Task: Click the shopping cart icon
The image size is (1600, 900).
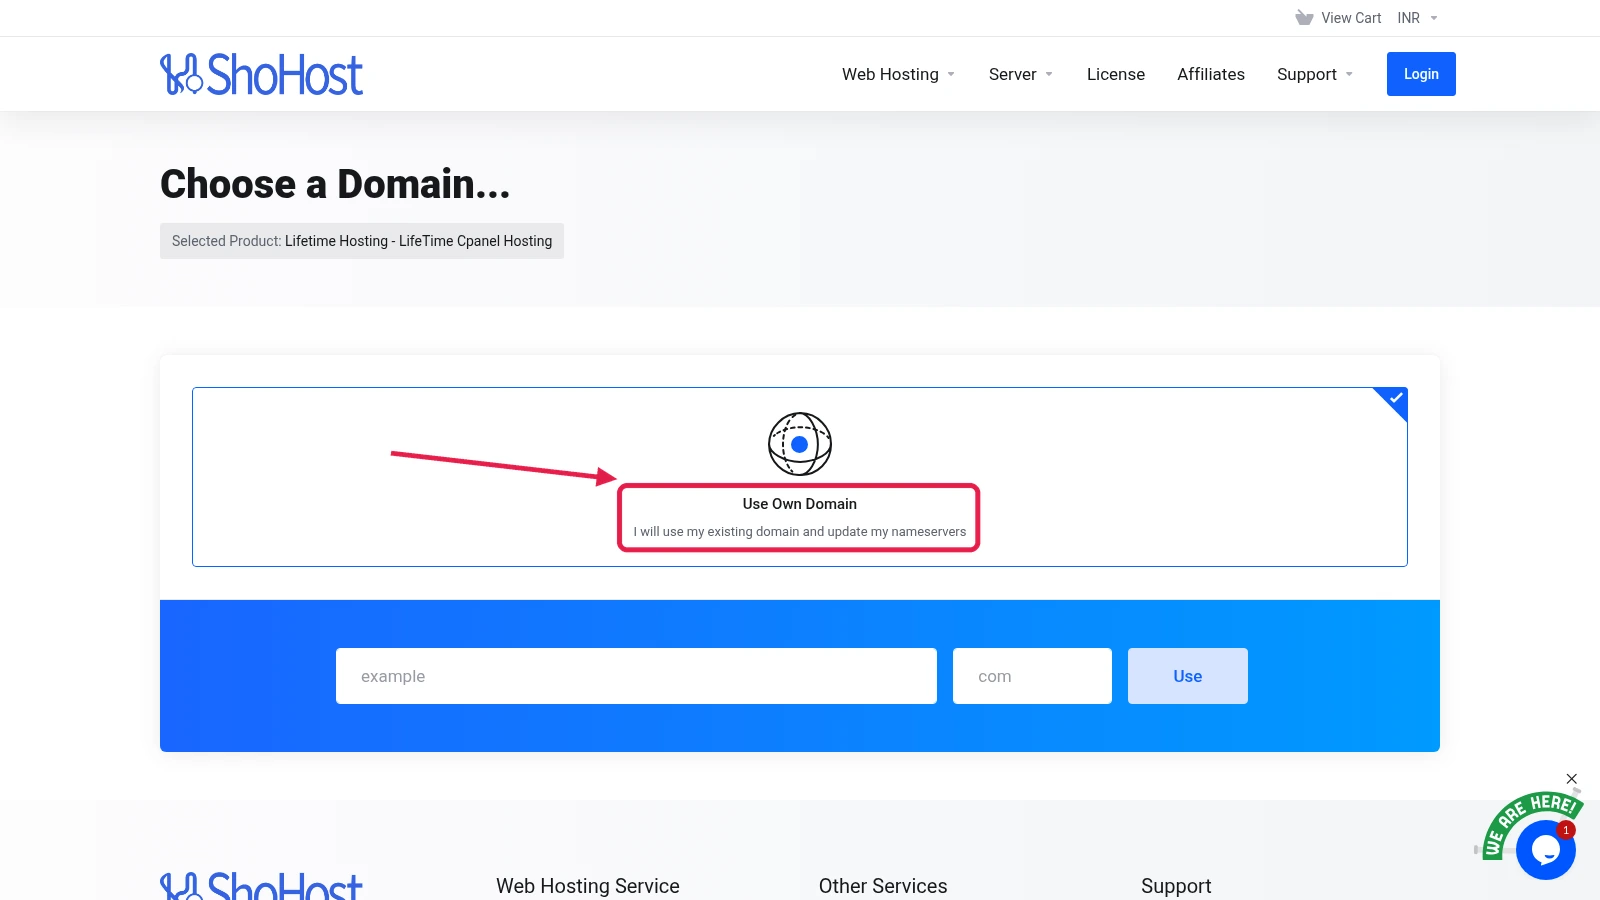Action: (x=1304, y=18)
